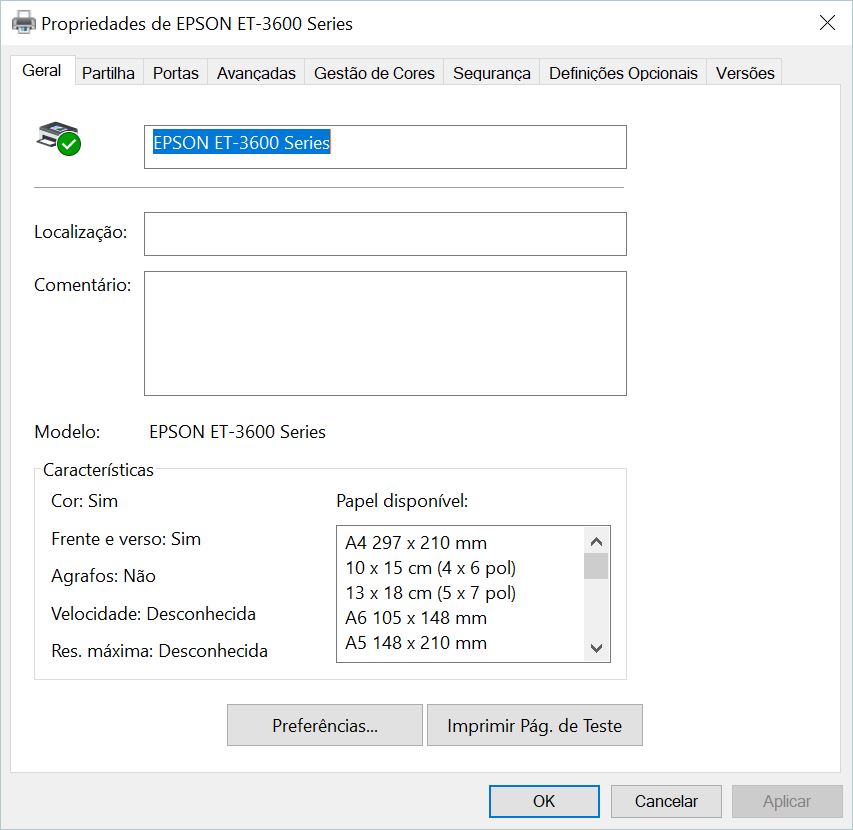Go to the Portas tab
The height and width of the screenshot is (830, 853).
coord(176,73)
